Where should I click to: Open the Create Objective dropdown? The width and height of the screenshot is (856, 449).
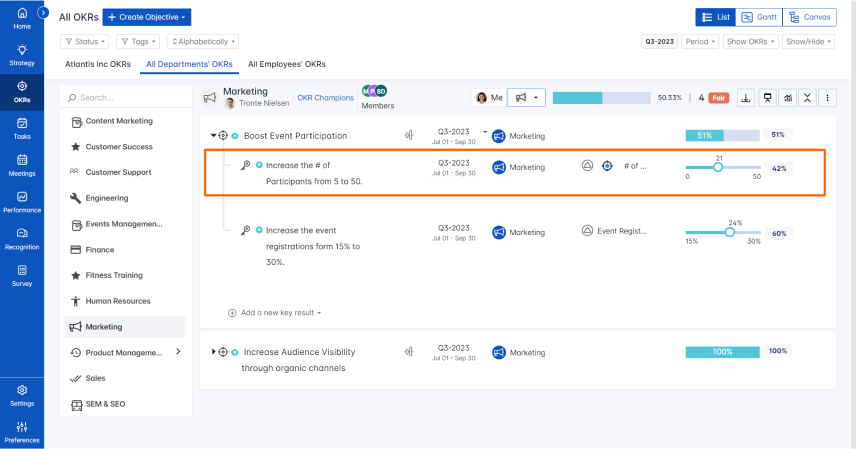(147, 17)
